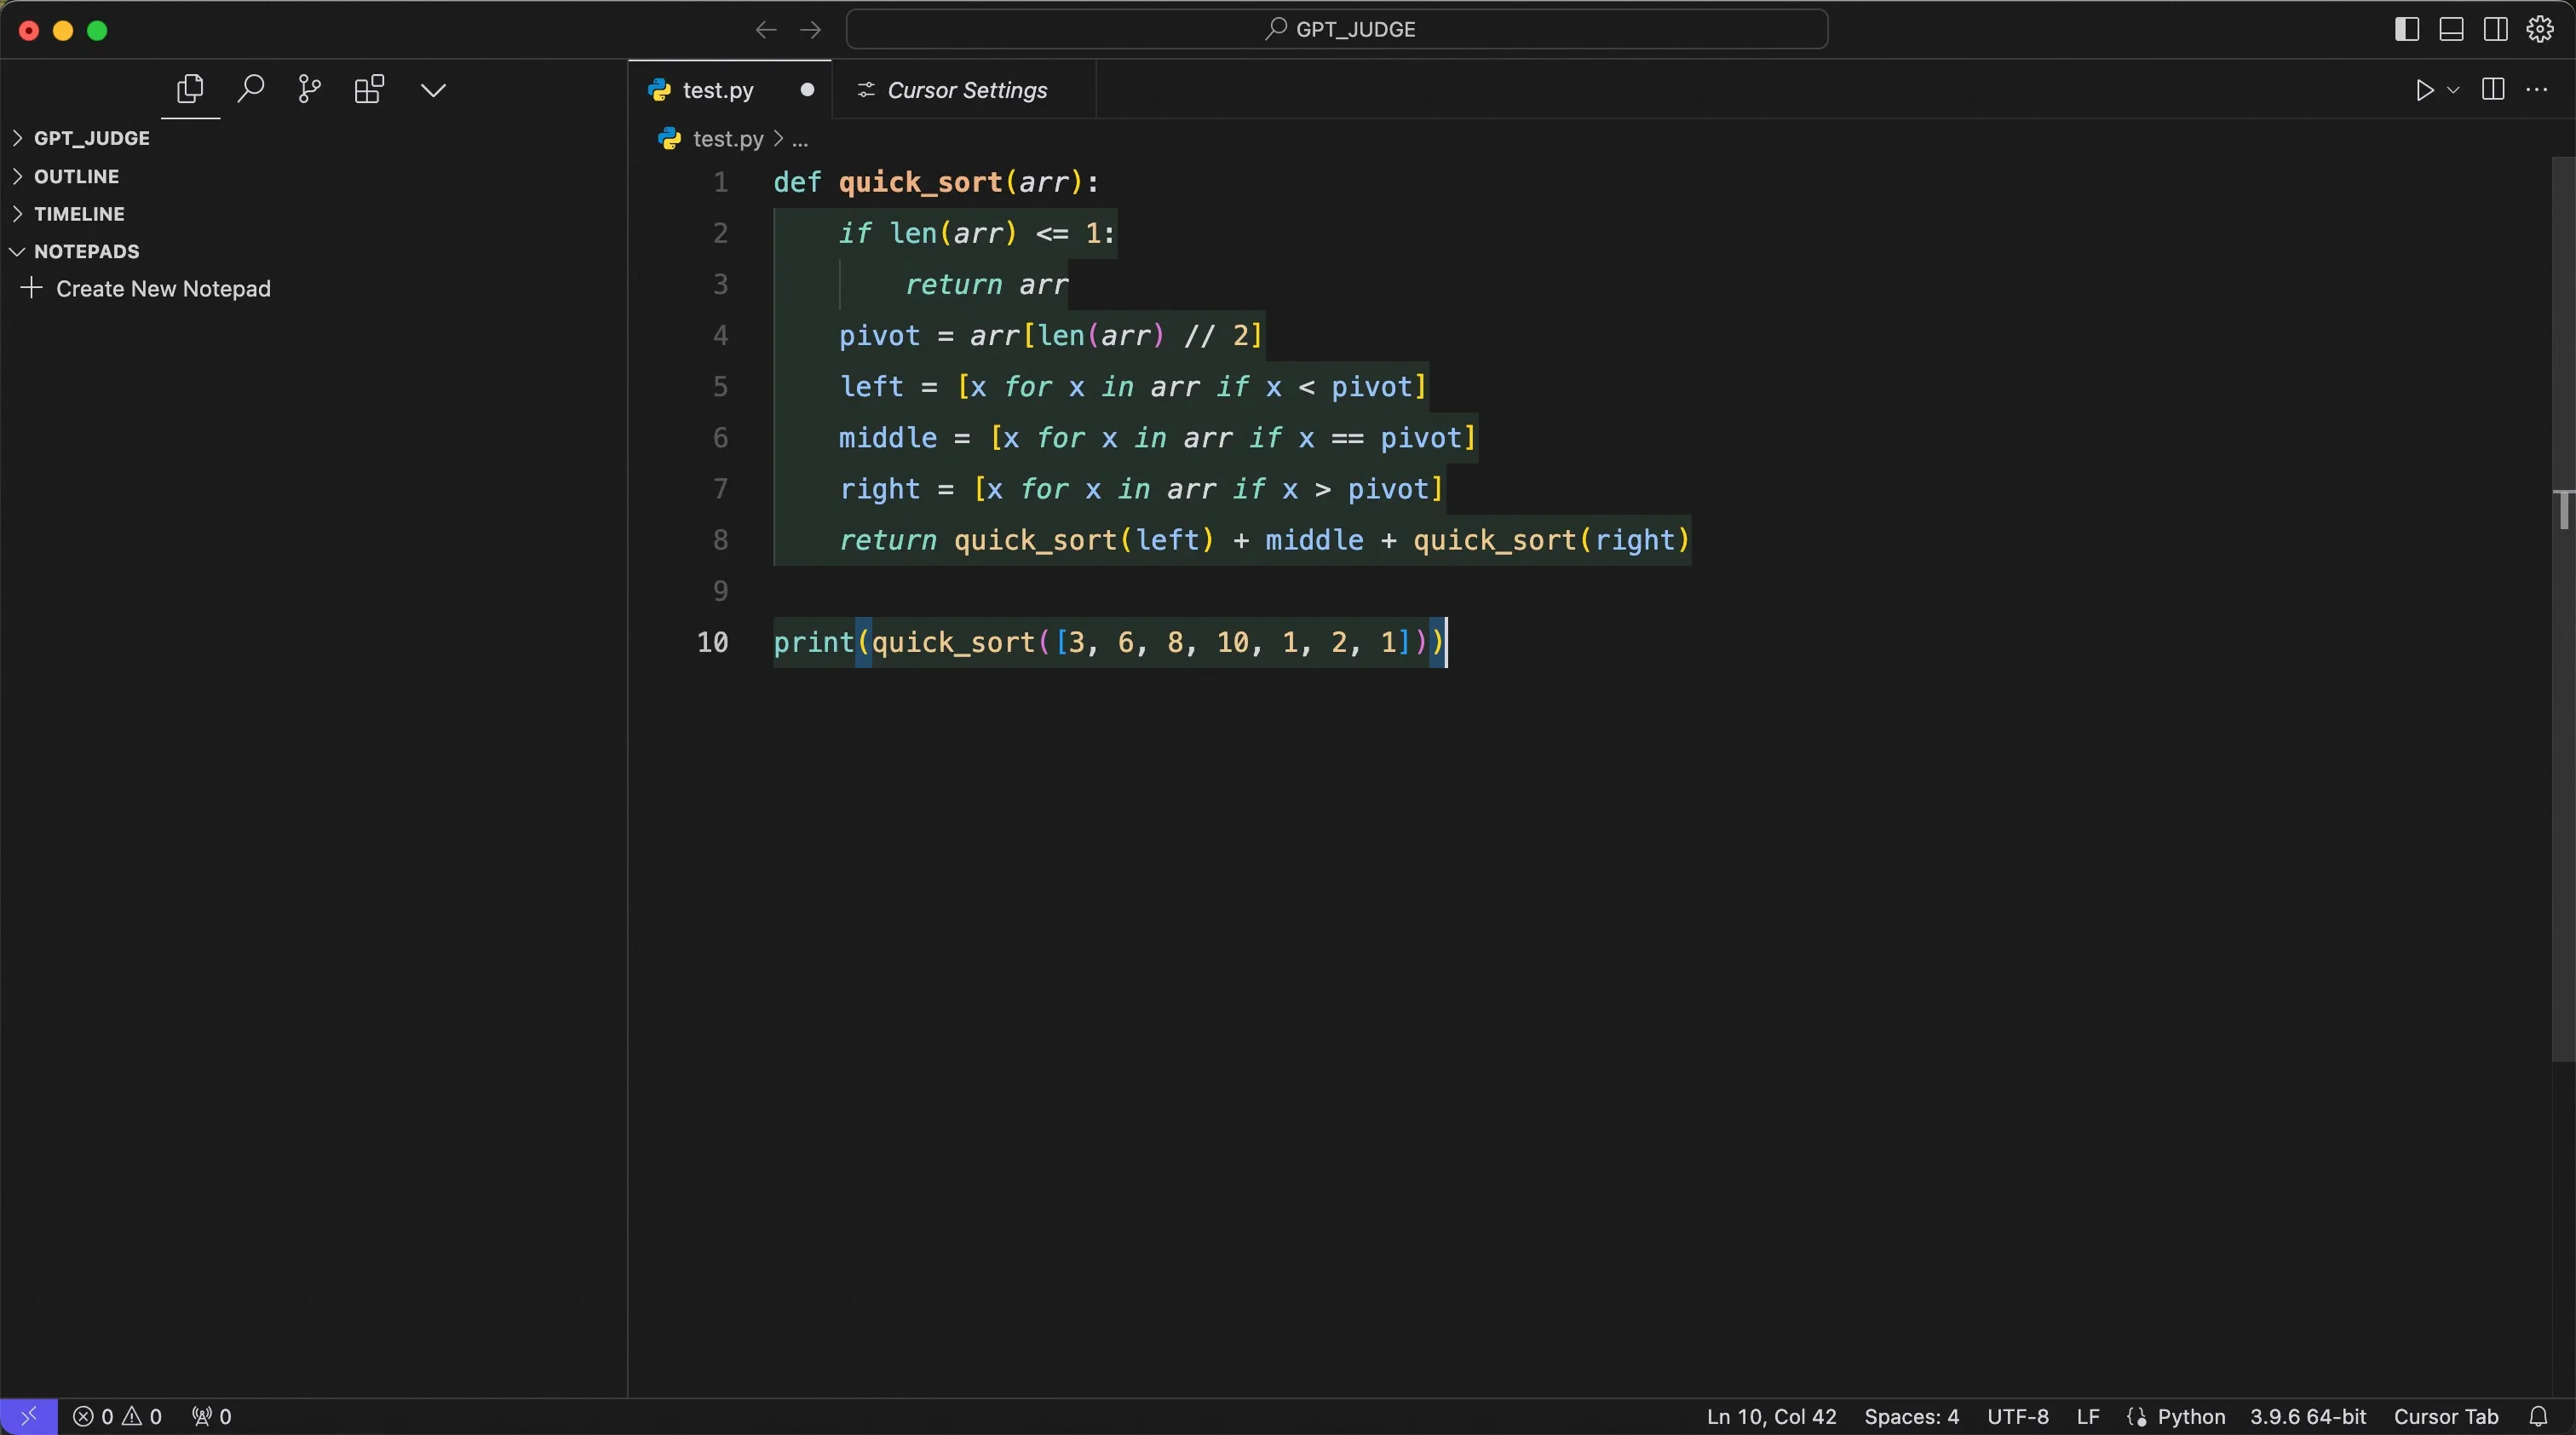Select interpreter 3.9.6 64-bit
2576x1435 pixels.
click(2308, 1416)
